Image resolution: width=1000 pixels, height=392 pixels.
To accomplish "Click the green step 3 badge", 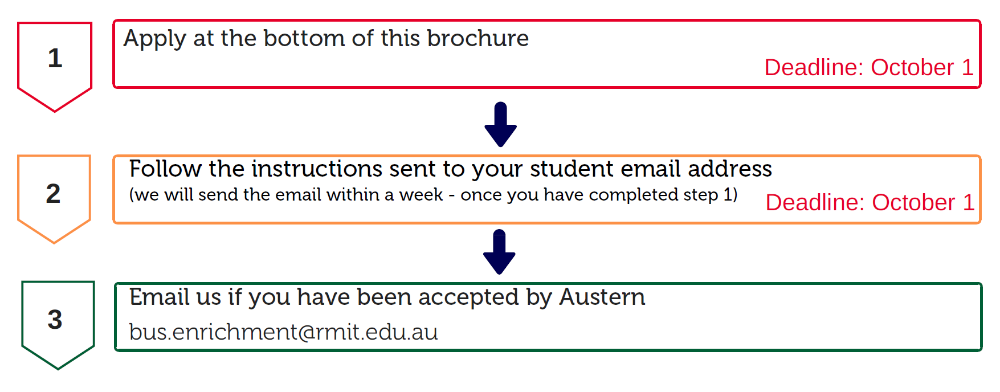I will tap(57, 325).
